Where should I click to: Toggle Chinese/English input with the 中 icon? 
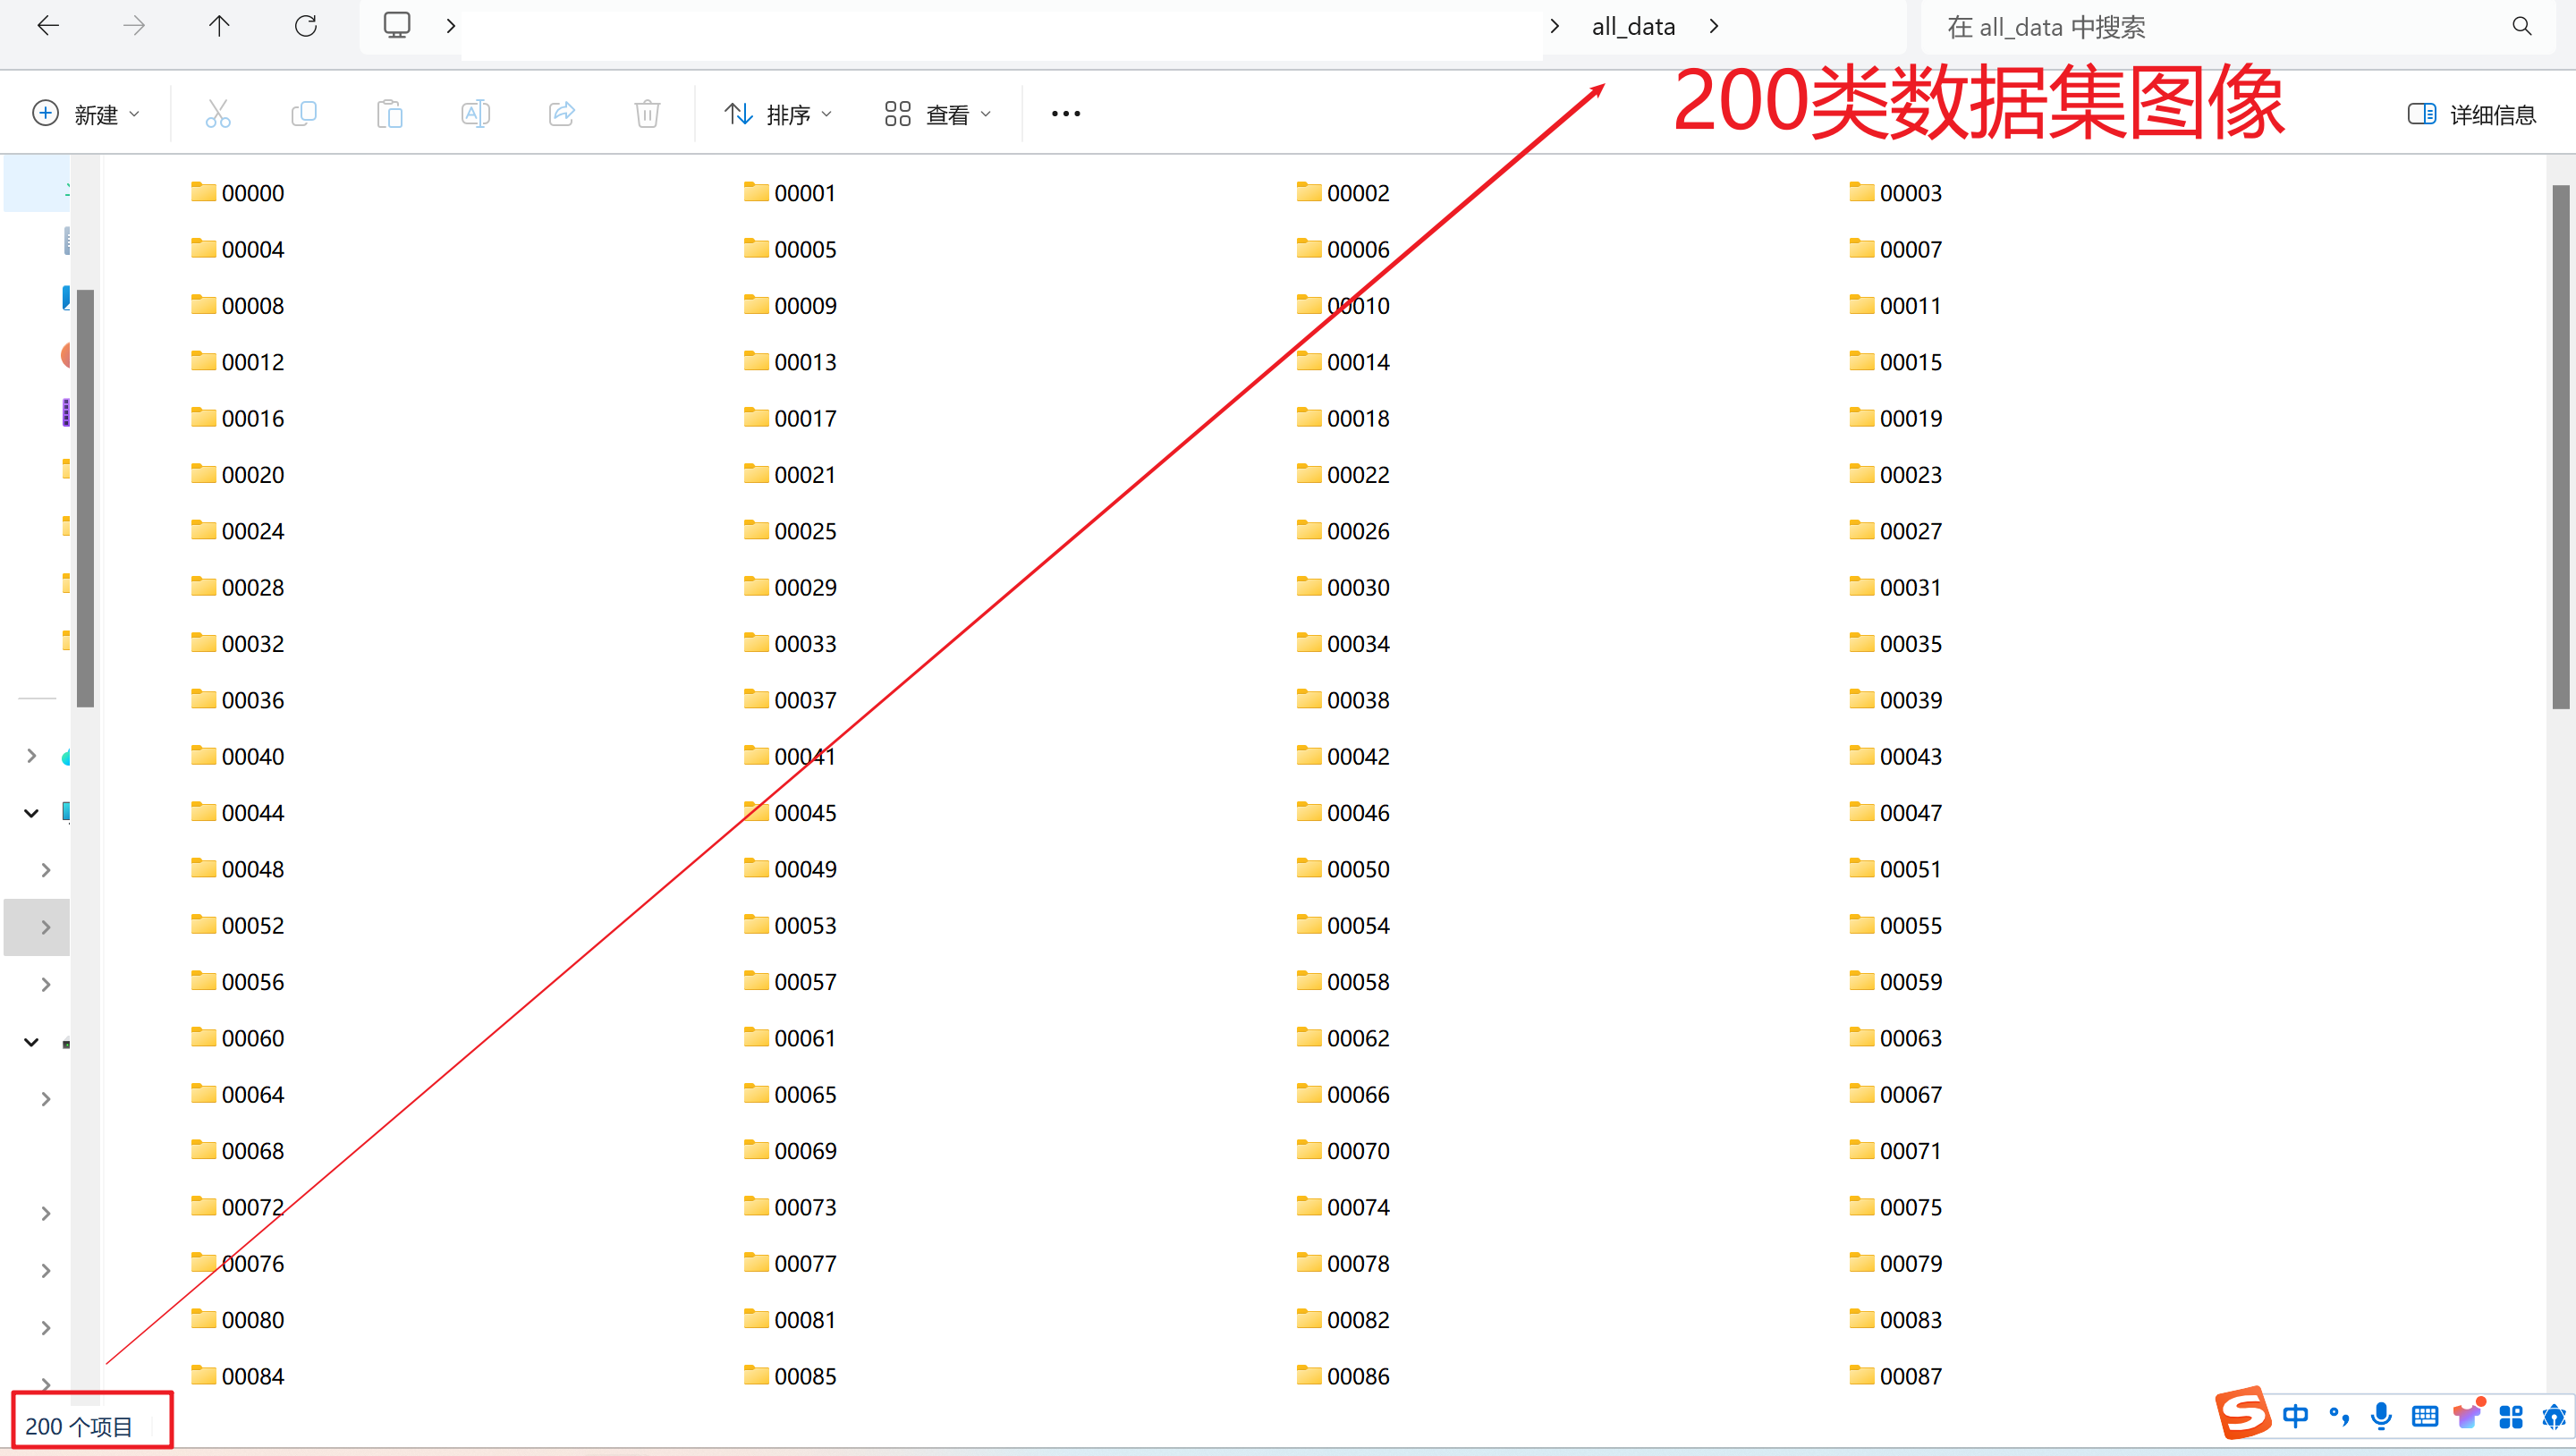(x=2297, y=1416)
